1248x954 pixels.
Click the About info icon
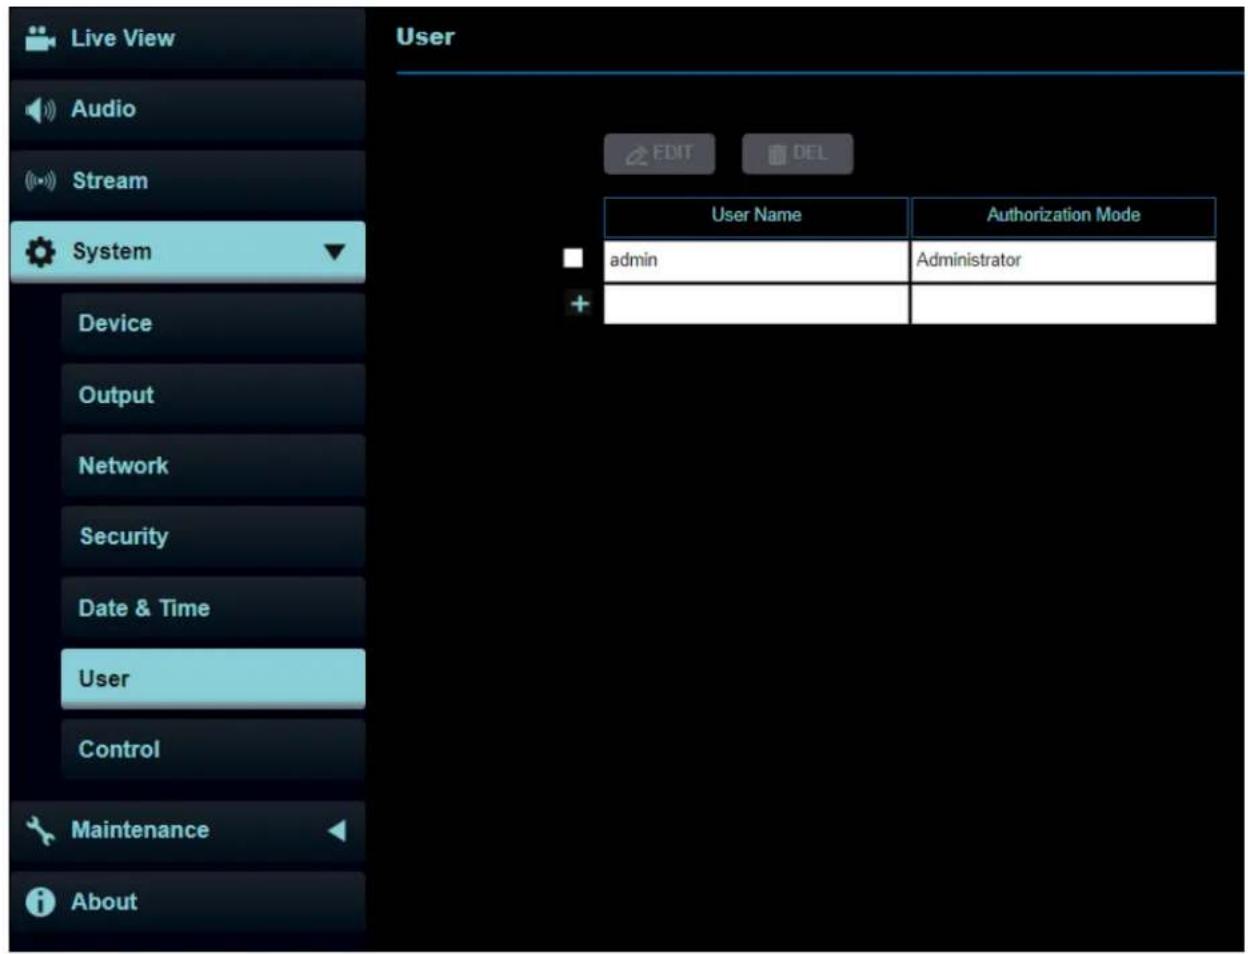[x=40, y=902]
